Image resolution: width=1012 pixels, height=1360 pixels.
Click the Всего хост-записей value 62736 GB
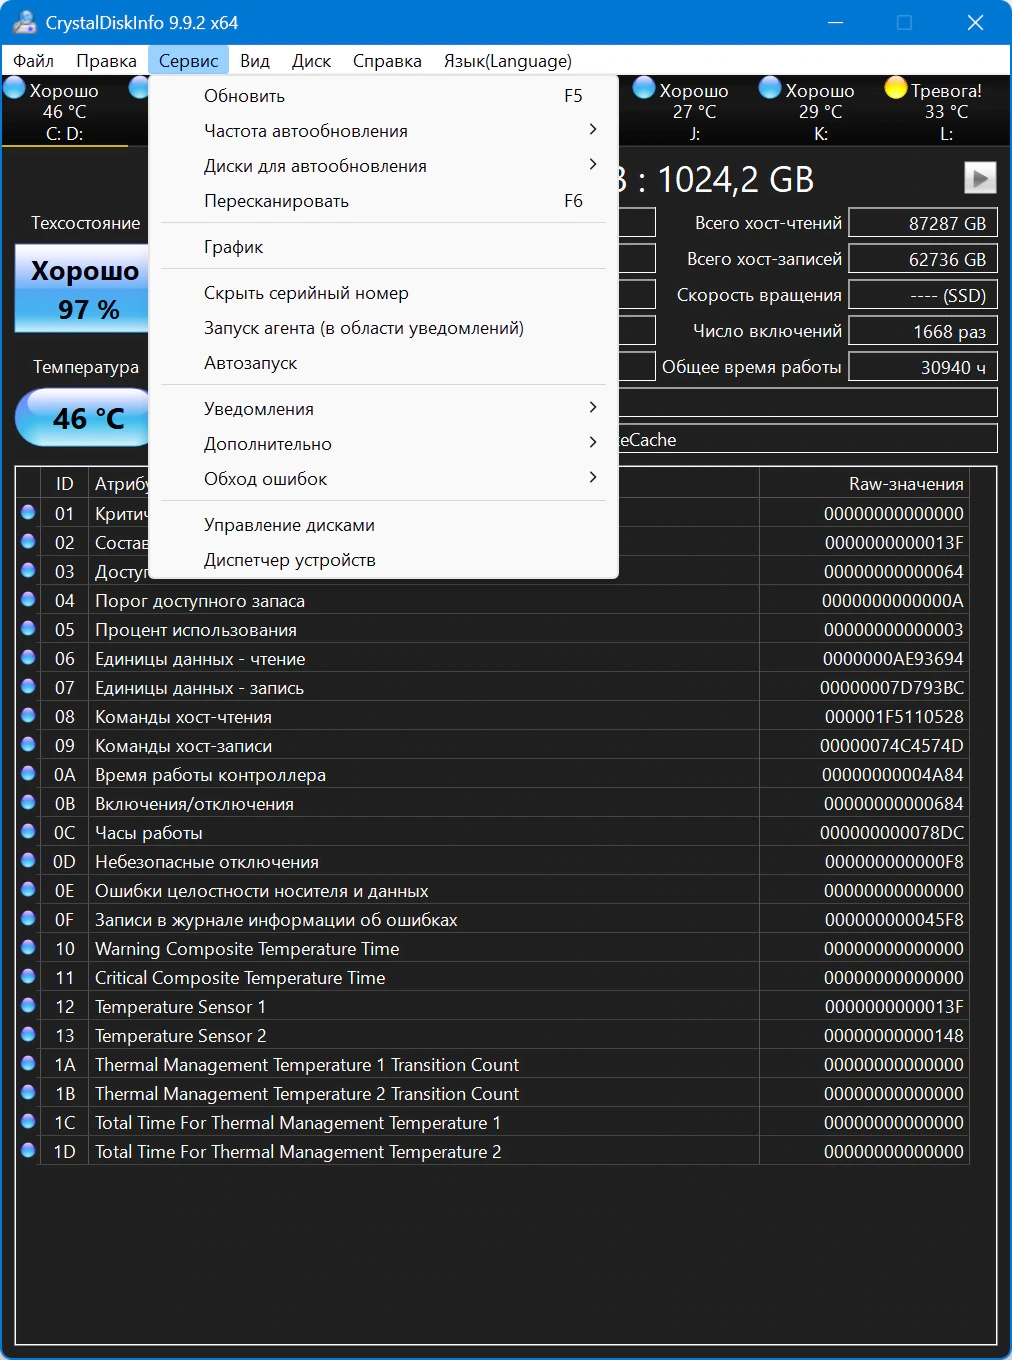coord(922,259)
